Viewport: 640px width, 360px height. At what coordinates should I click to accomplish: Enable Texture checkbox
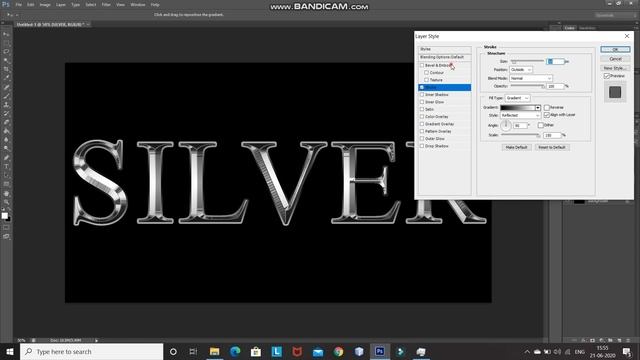point(427,80)
